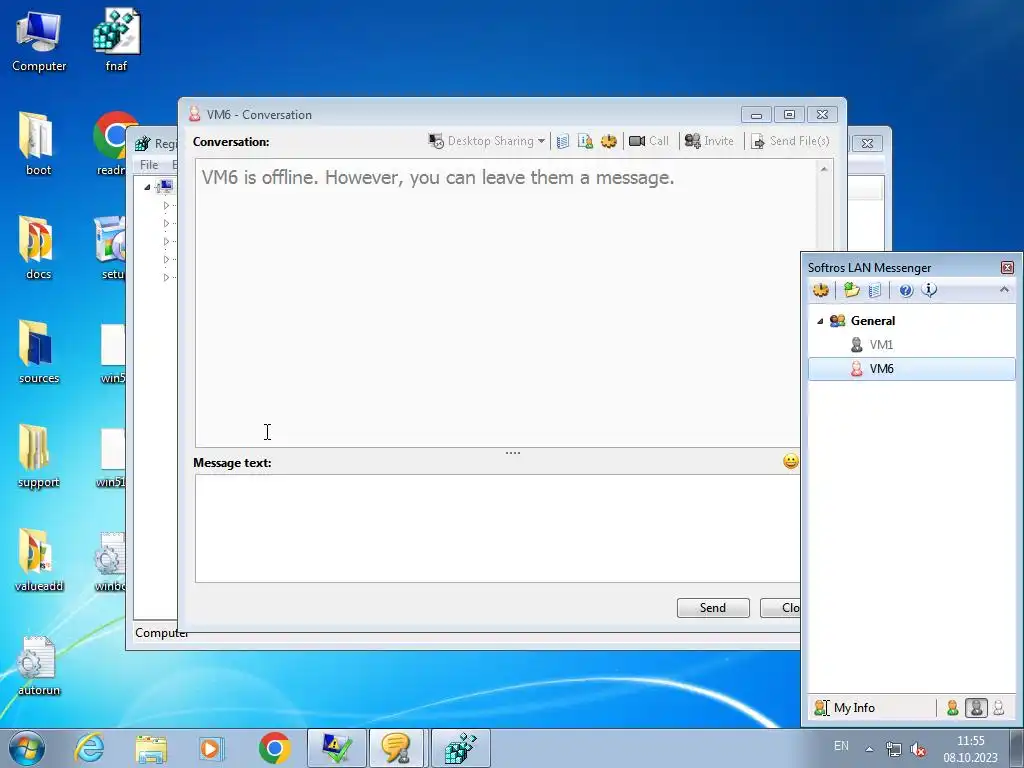Image resolution: width=1024 pixels, height=768 pixels.
Task: Select user VM1 in Messenger list
Action: tap(881, 345)
